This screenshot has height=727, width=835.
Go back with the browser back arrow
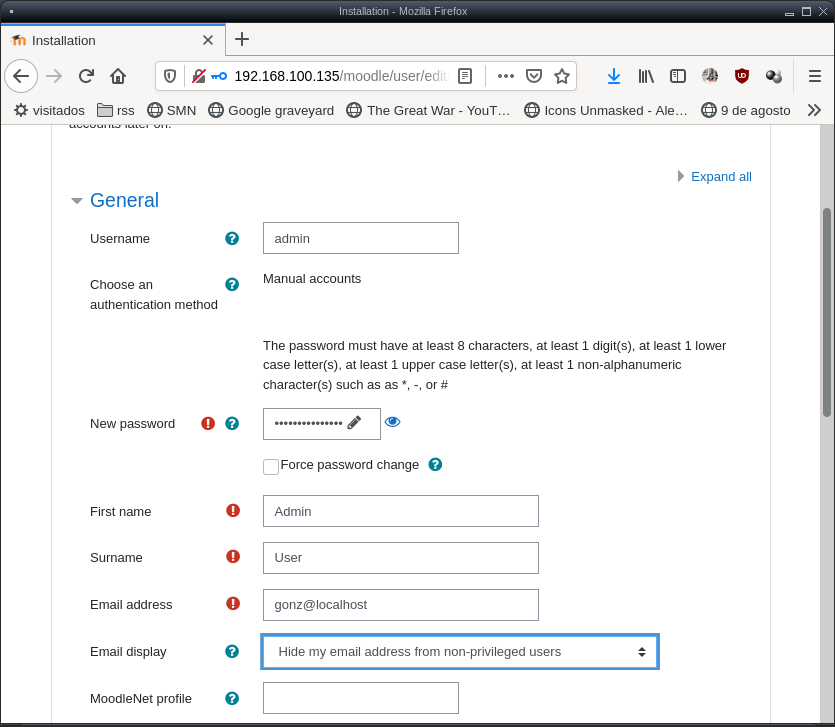click(x=21, y=76)
